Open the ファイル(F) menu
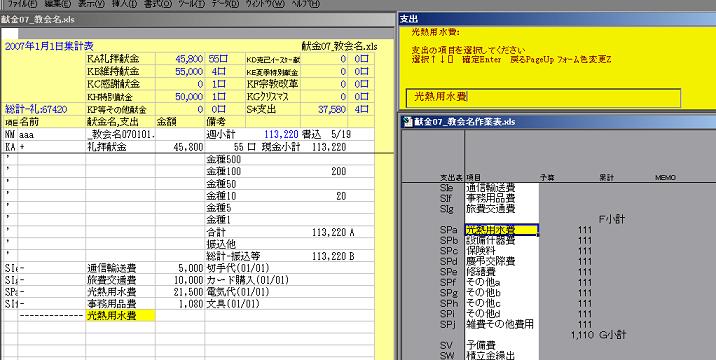Image resolution: width=716 pixels, height=360 pixels. [22, 4]
